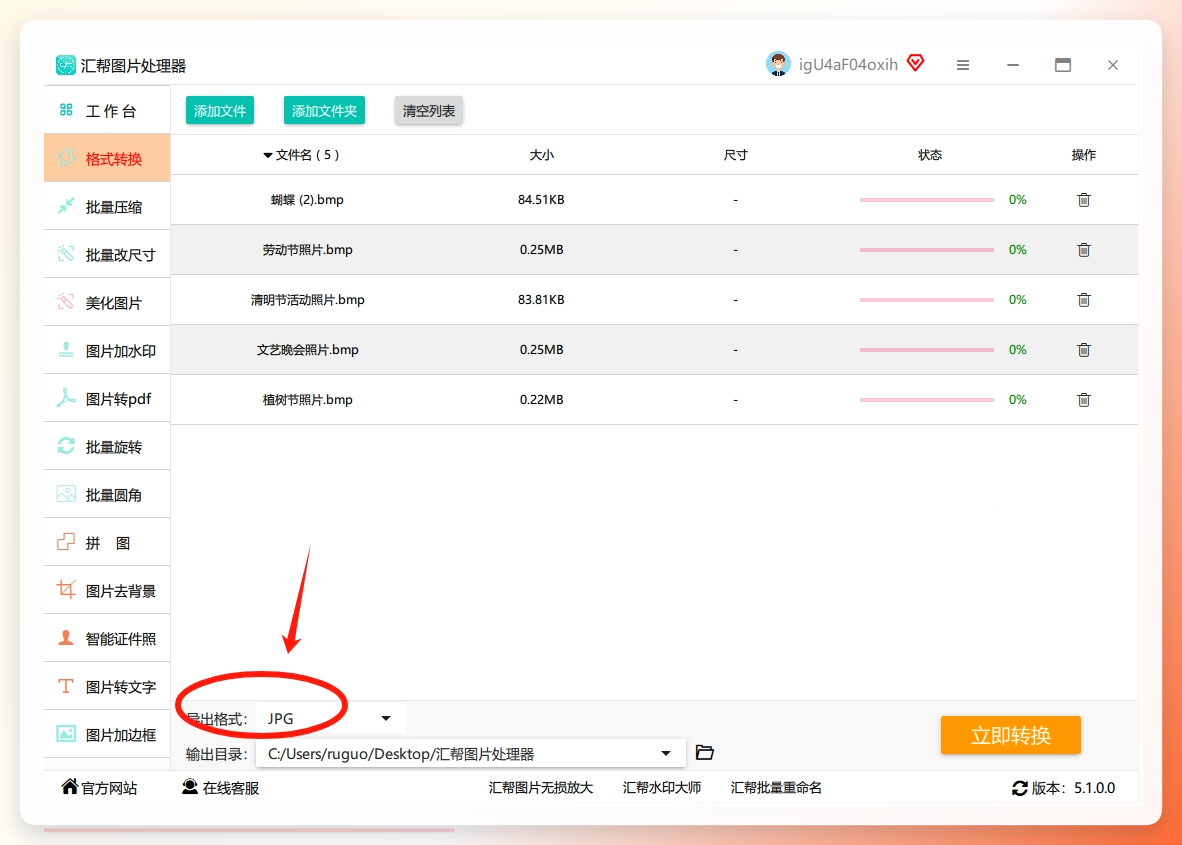Click the version number 5.1.0.0

point(1095,788)
